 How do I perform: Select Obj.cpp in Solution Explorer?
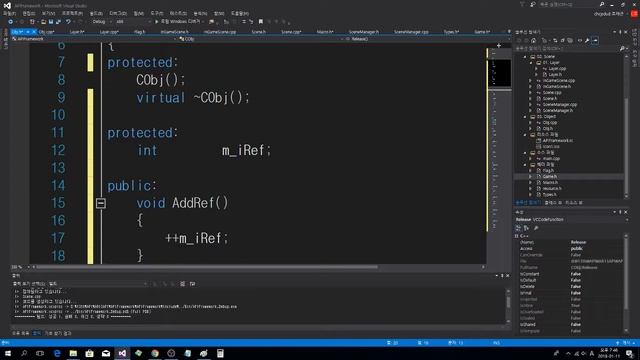click(550, 123)
